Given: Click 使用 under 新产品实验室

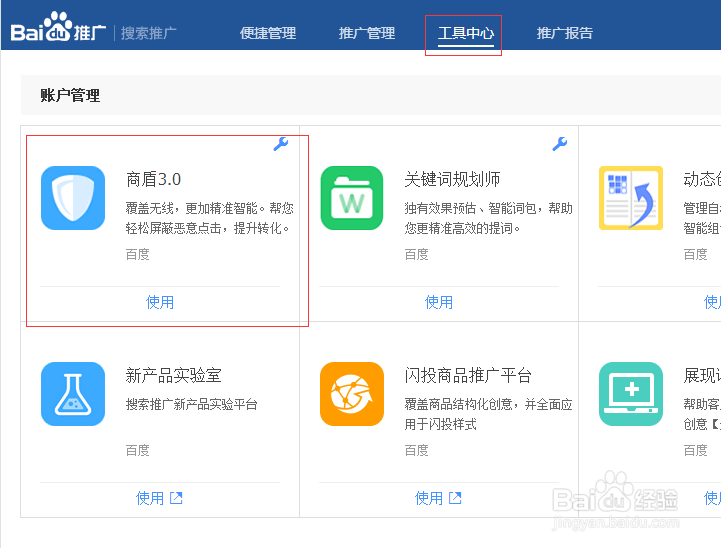Looking at the screenshot, I should click(150, 498).
